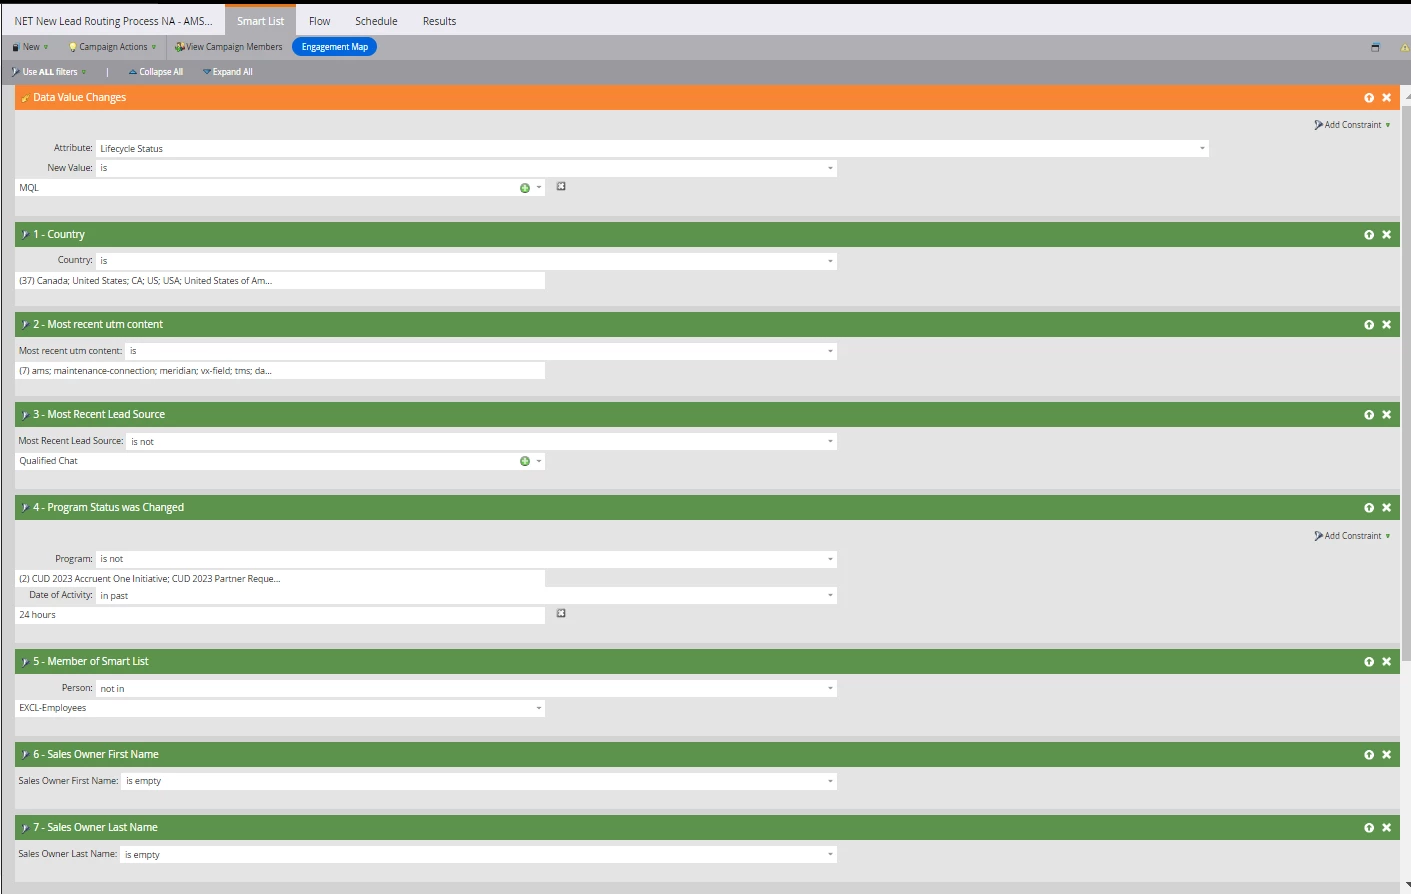The width and height of the screenshot is (1411, 894).
Task: Edit Country values field with Canada list
Action: click(x=280, y=281)
